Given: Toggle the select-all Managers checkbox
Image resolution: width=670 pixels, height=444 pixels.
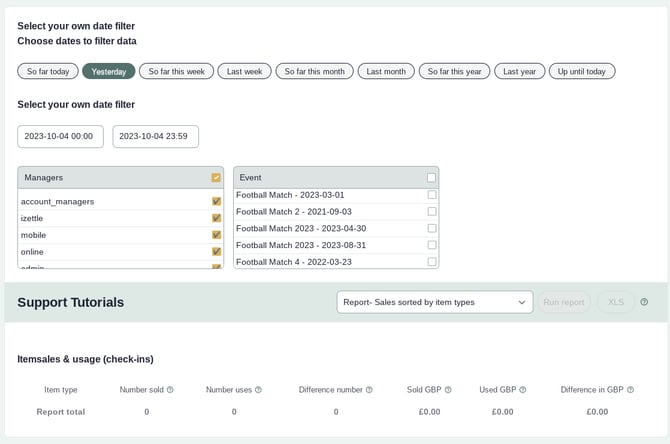Looking at the screenshot, I should (x=216, y=178).
